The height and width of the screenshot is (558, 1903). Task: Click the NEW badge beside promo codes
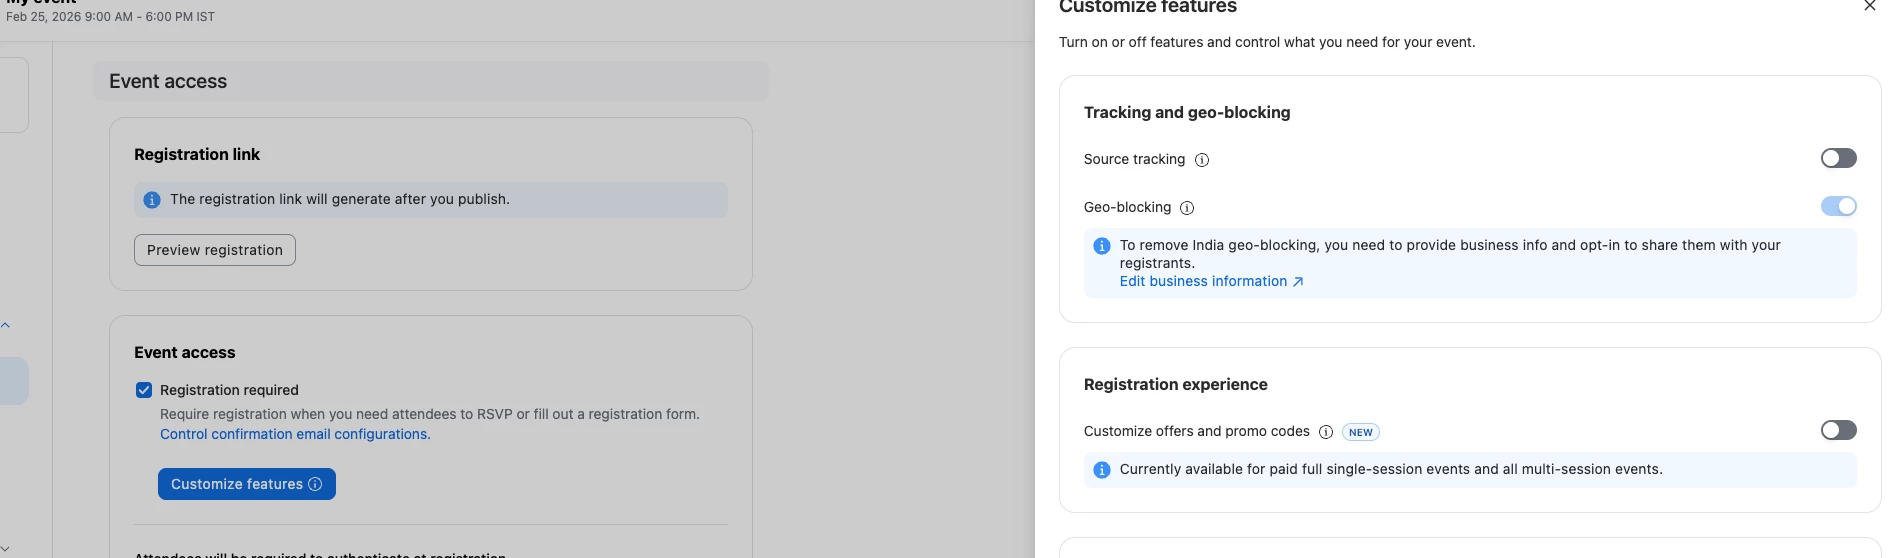click(1360, 432)
